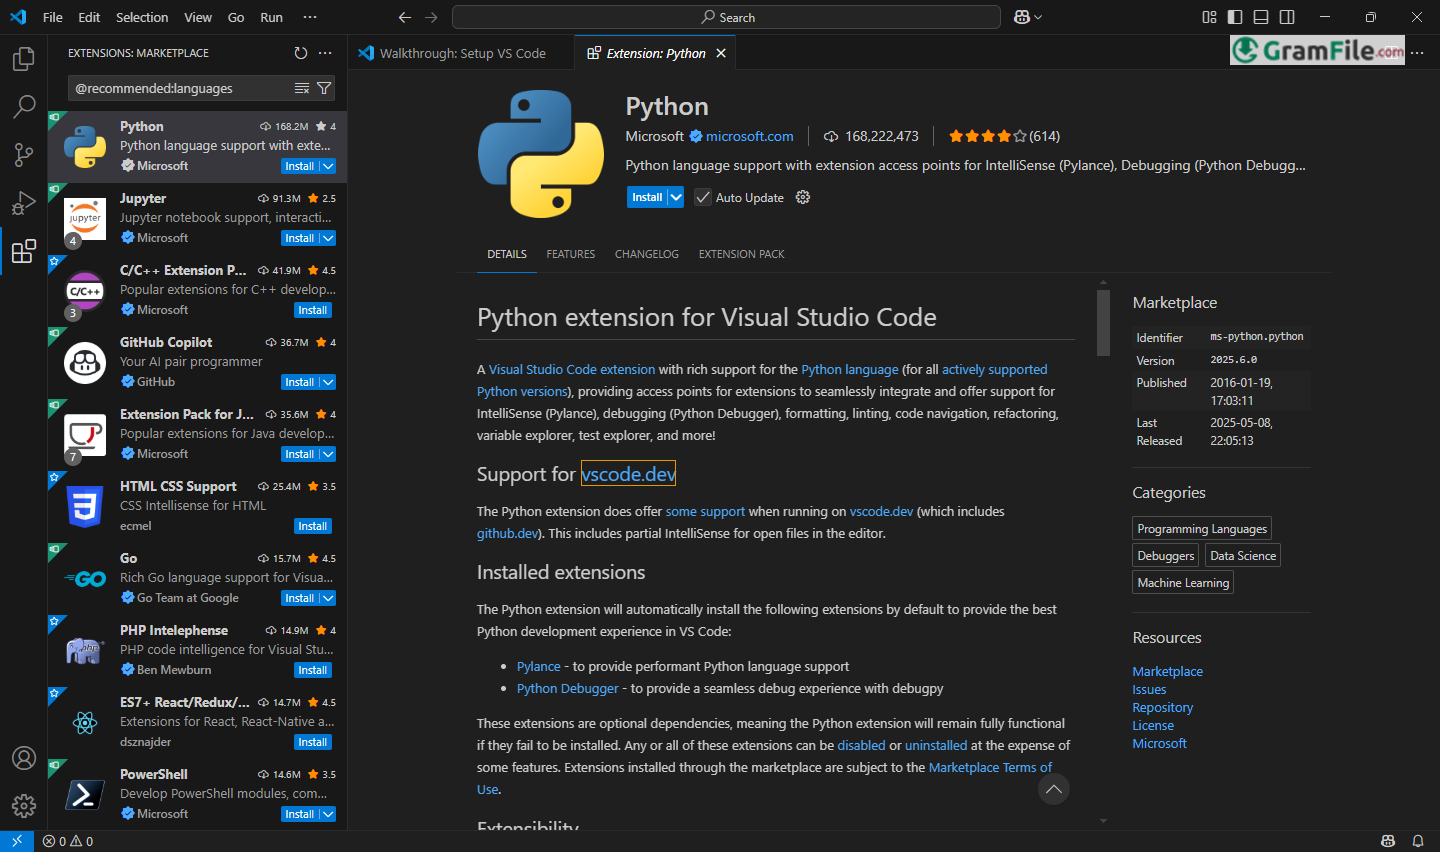This screenshot has width=1440, height=852.
Task: Expand Install dropdown for GitHub Copilot
Action: click(328, 382)
